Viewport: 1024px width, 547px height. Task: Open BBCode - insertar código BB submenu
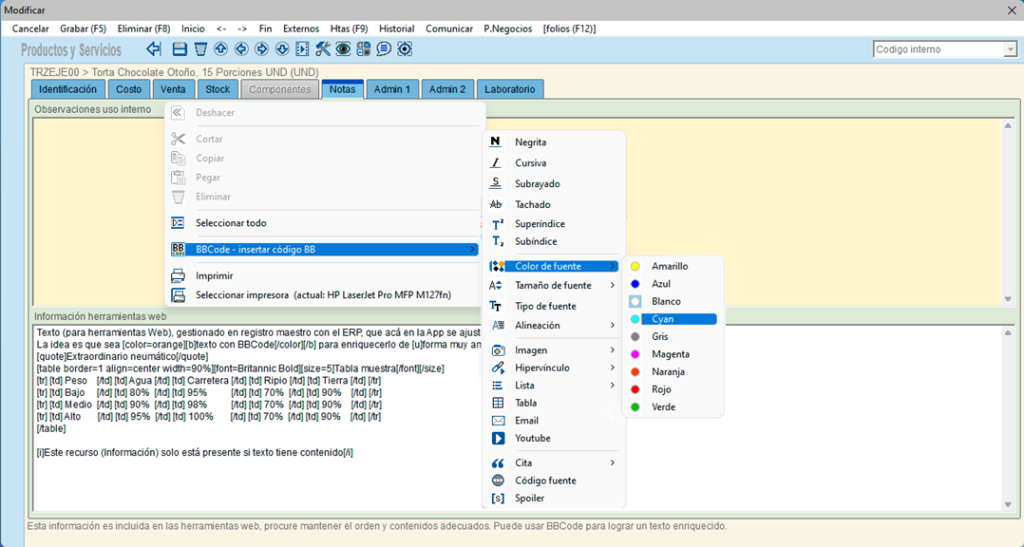coord(324,249)
